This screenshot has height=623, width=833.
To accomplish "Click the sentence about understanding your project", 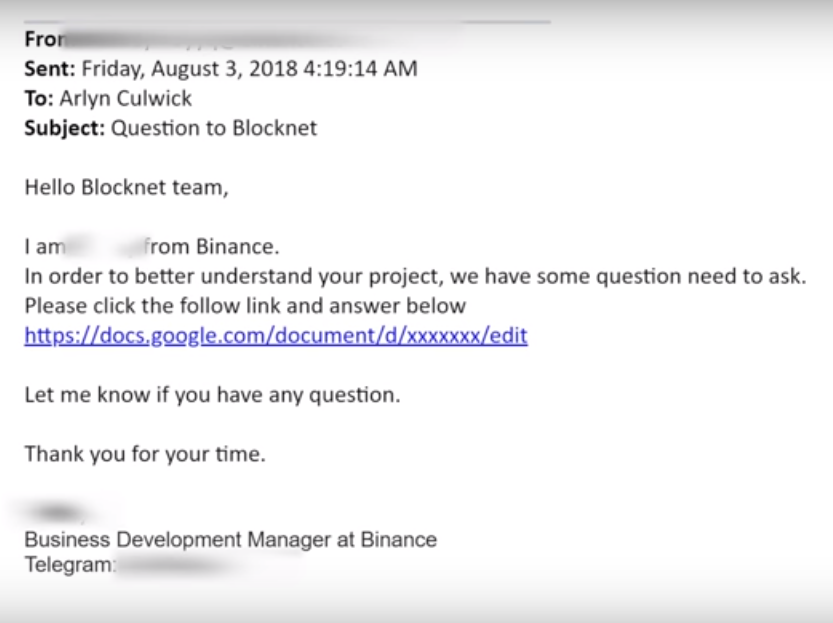I will (x=415, y=276).
